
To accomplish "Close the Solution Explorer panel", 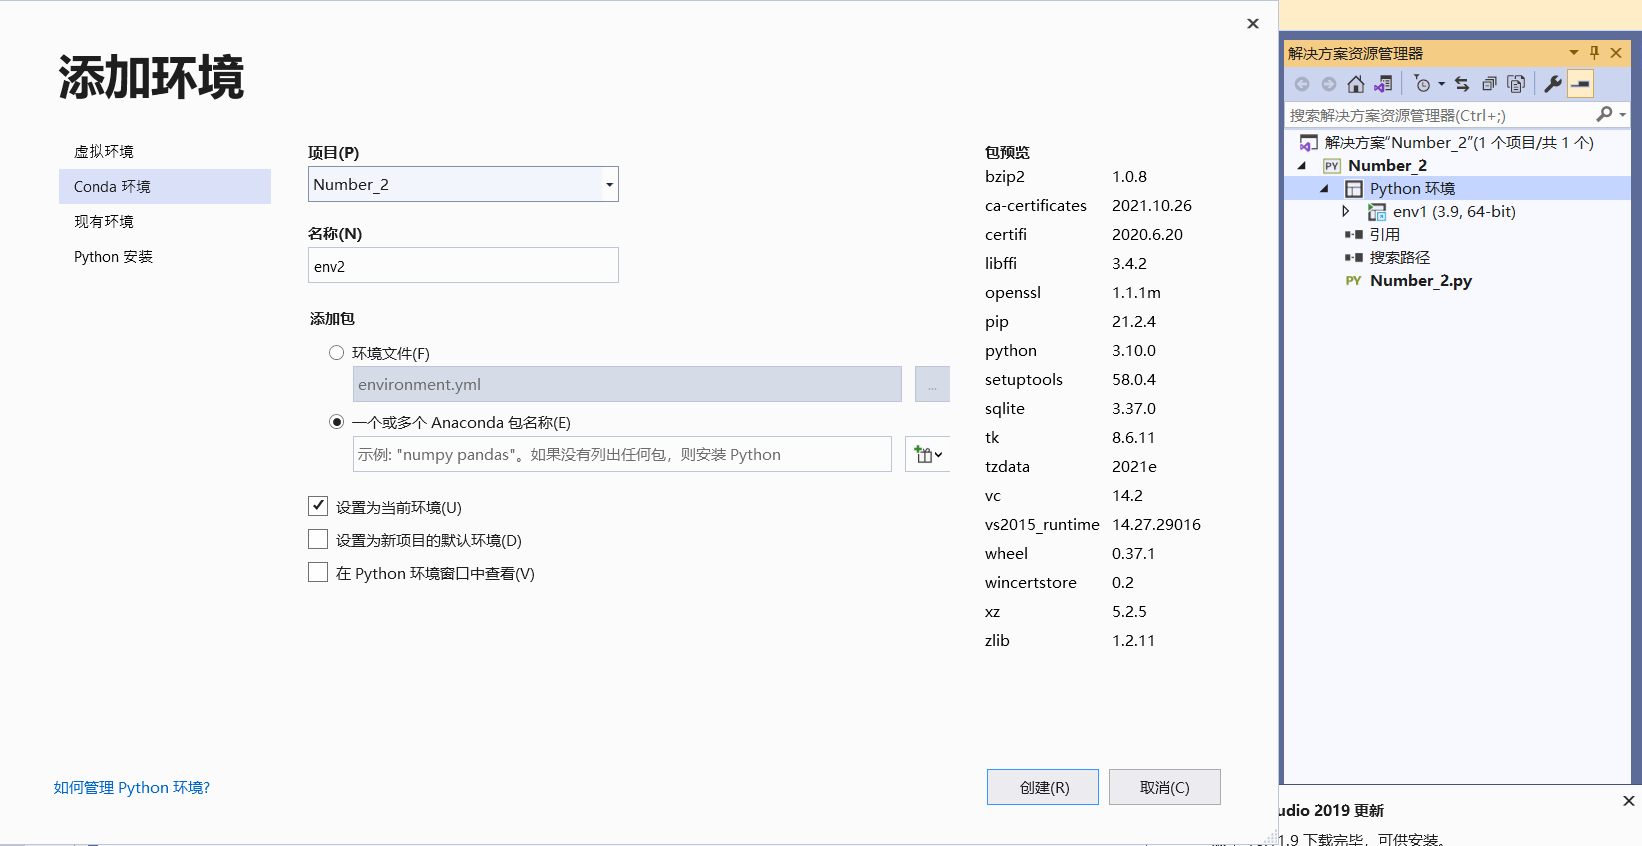I will (x=1616, y=53).
